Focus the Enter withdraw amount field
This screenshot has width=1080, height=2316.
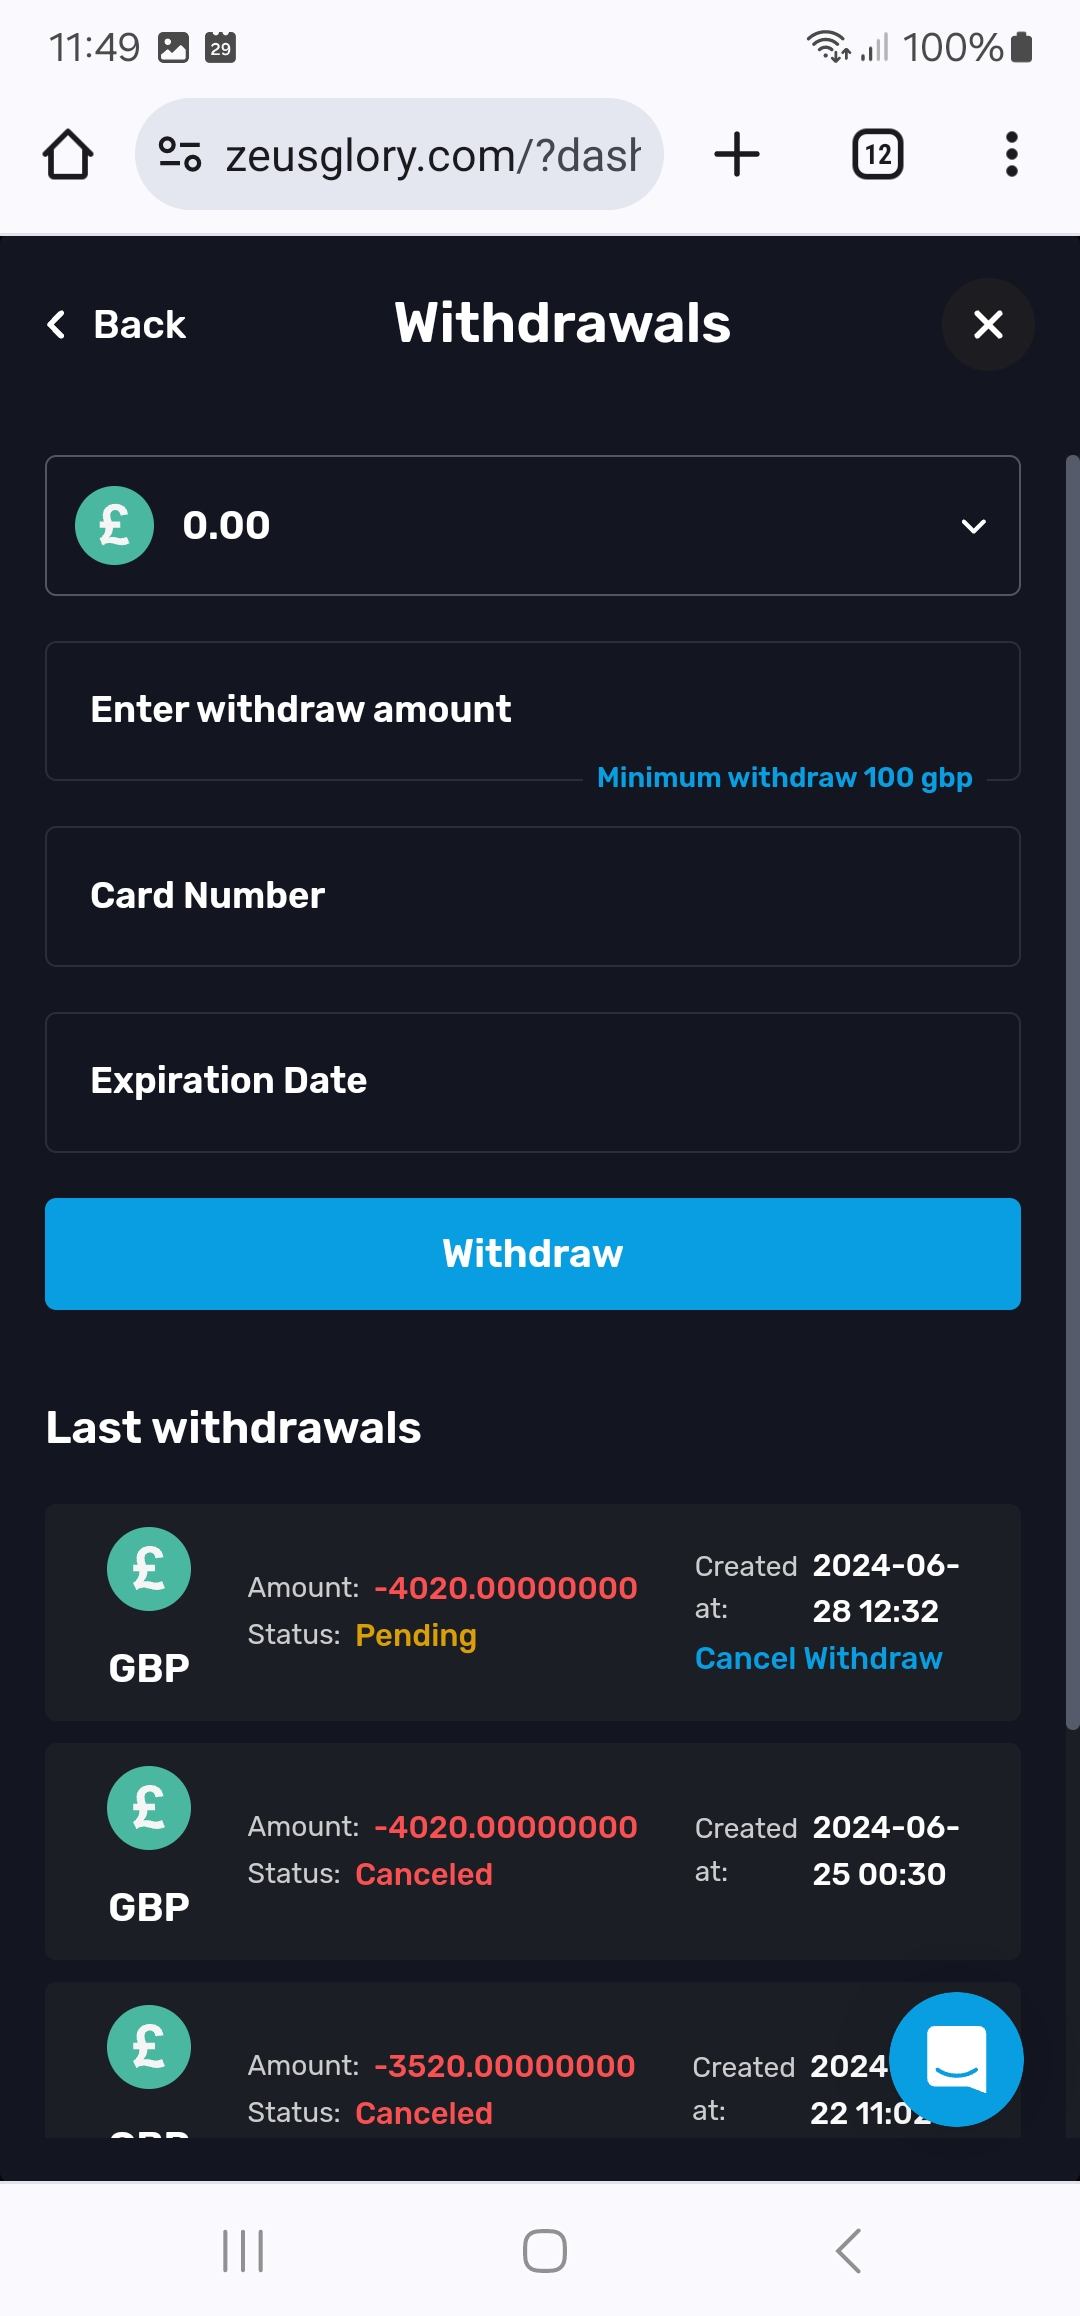click(x=532, y=710)
